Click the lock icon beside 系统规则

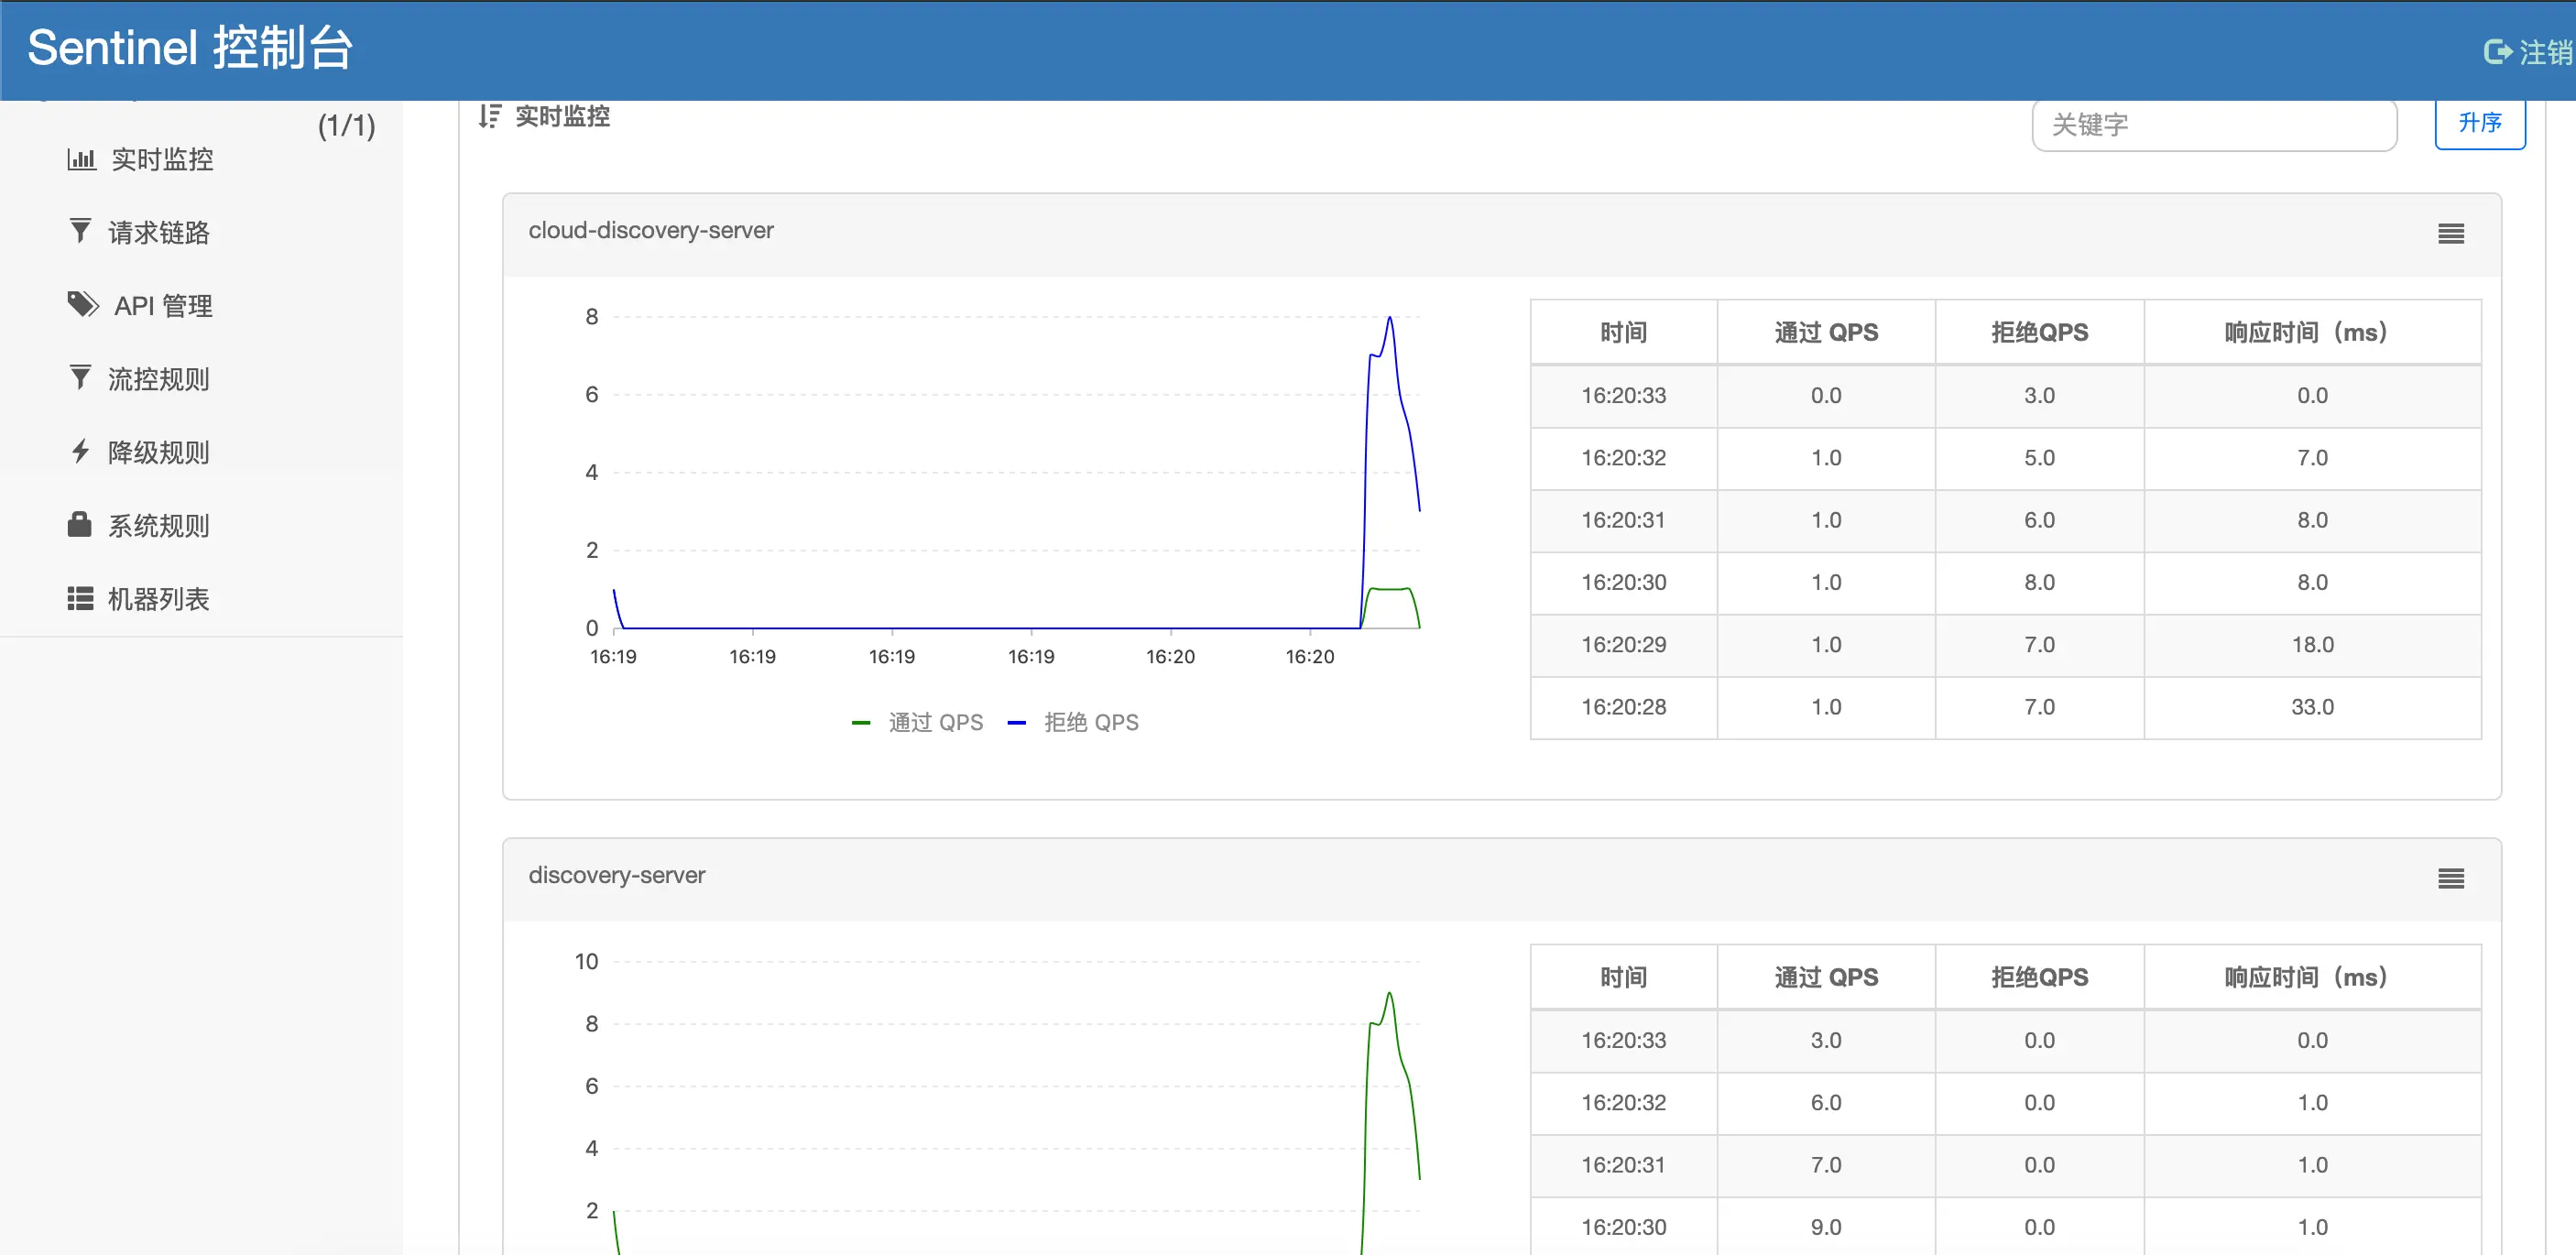click(x=79, y=524)
